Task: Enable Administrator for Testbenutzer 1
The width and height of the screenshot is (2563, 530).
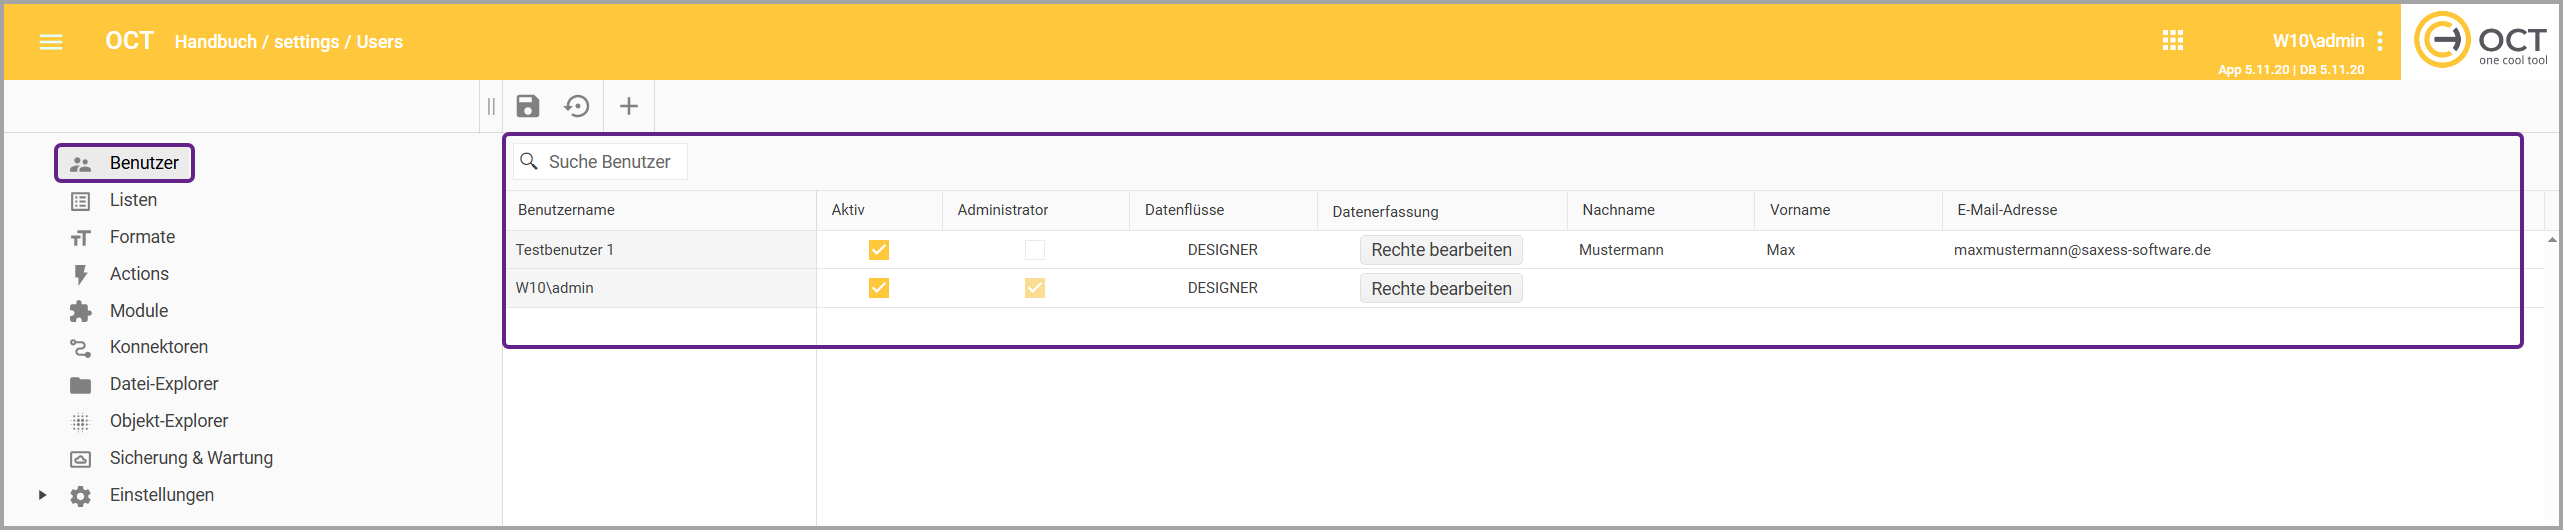Action: click(1035, 250)
